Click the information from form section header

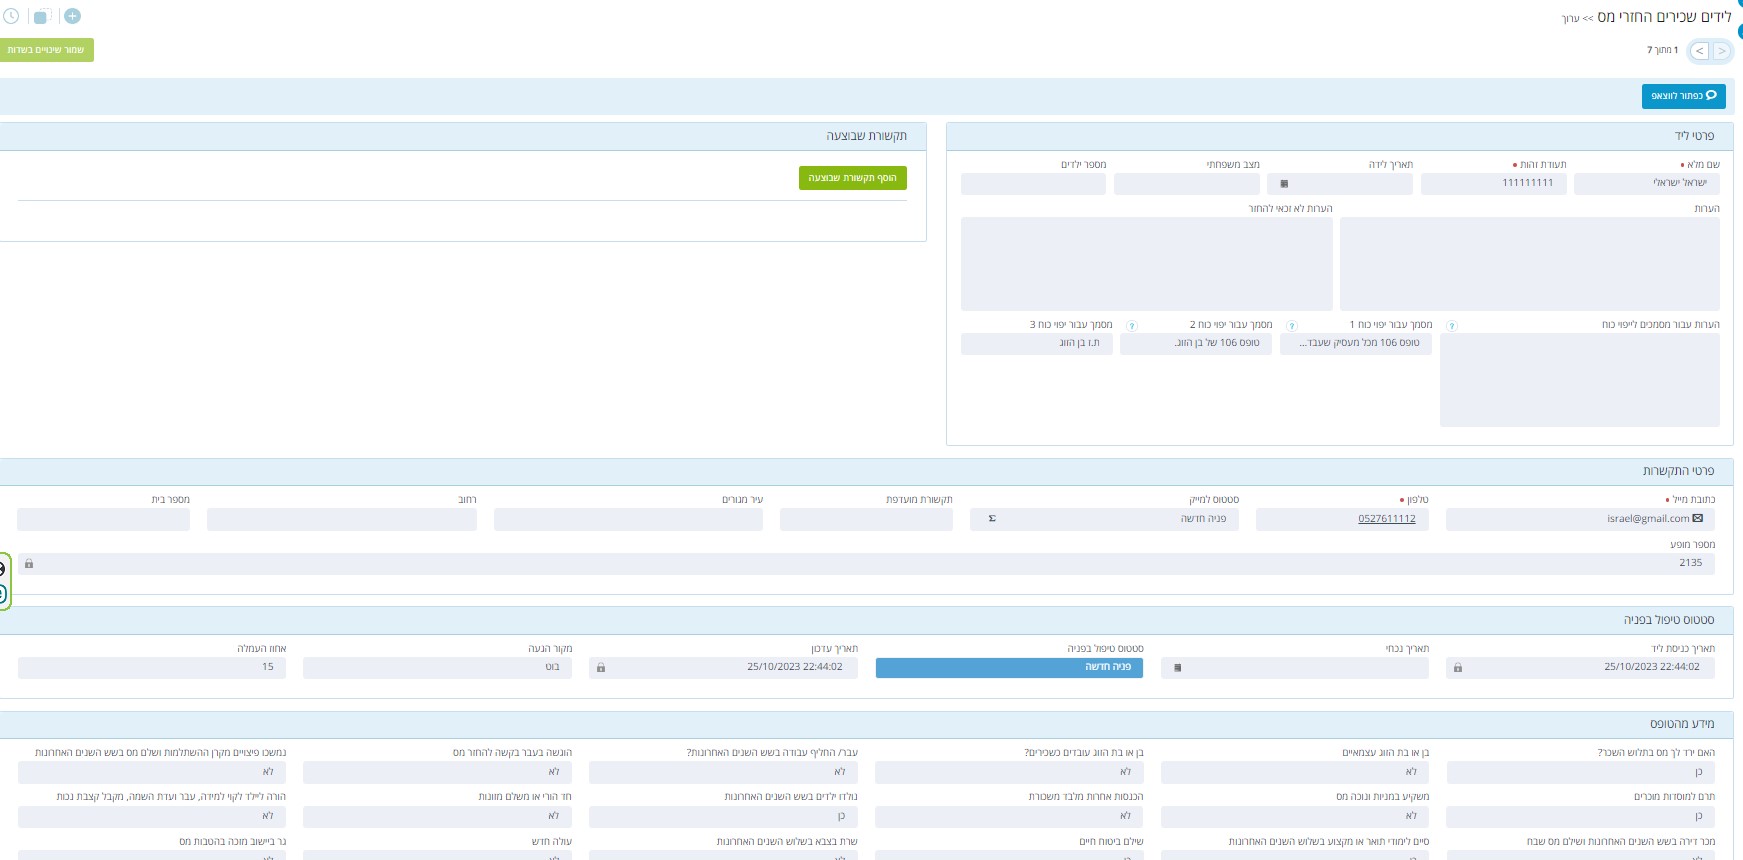pyautogui.click(x=866, y=724)
